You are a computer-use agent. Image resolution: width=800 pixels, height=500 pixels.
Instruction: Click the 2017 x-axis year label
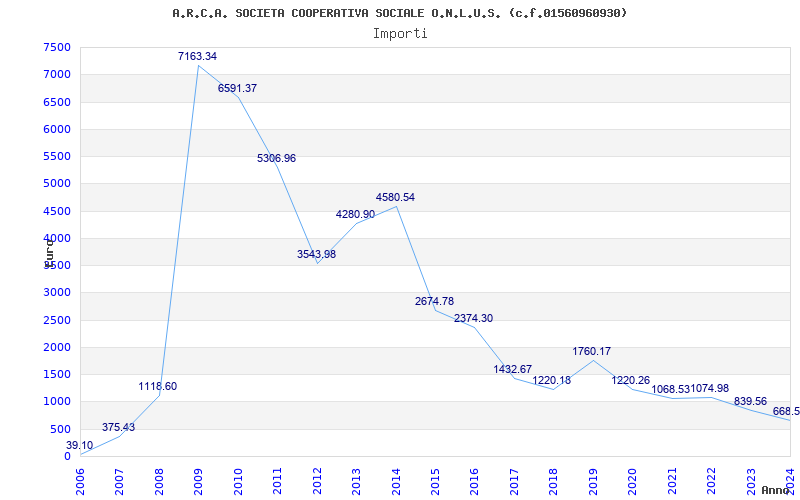pyautogui.click(x=514, y=481)
